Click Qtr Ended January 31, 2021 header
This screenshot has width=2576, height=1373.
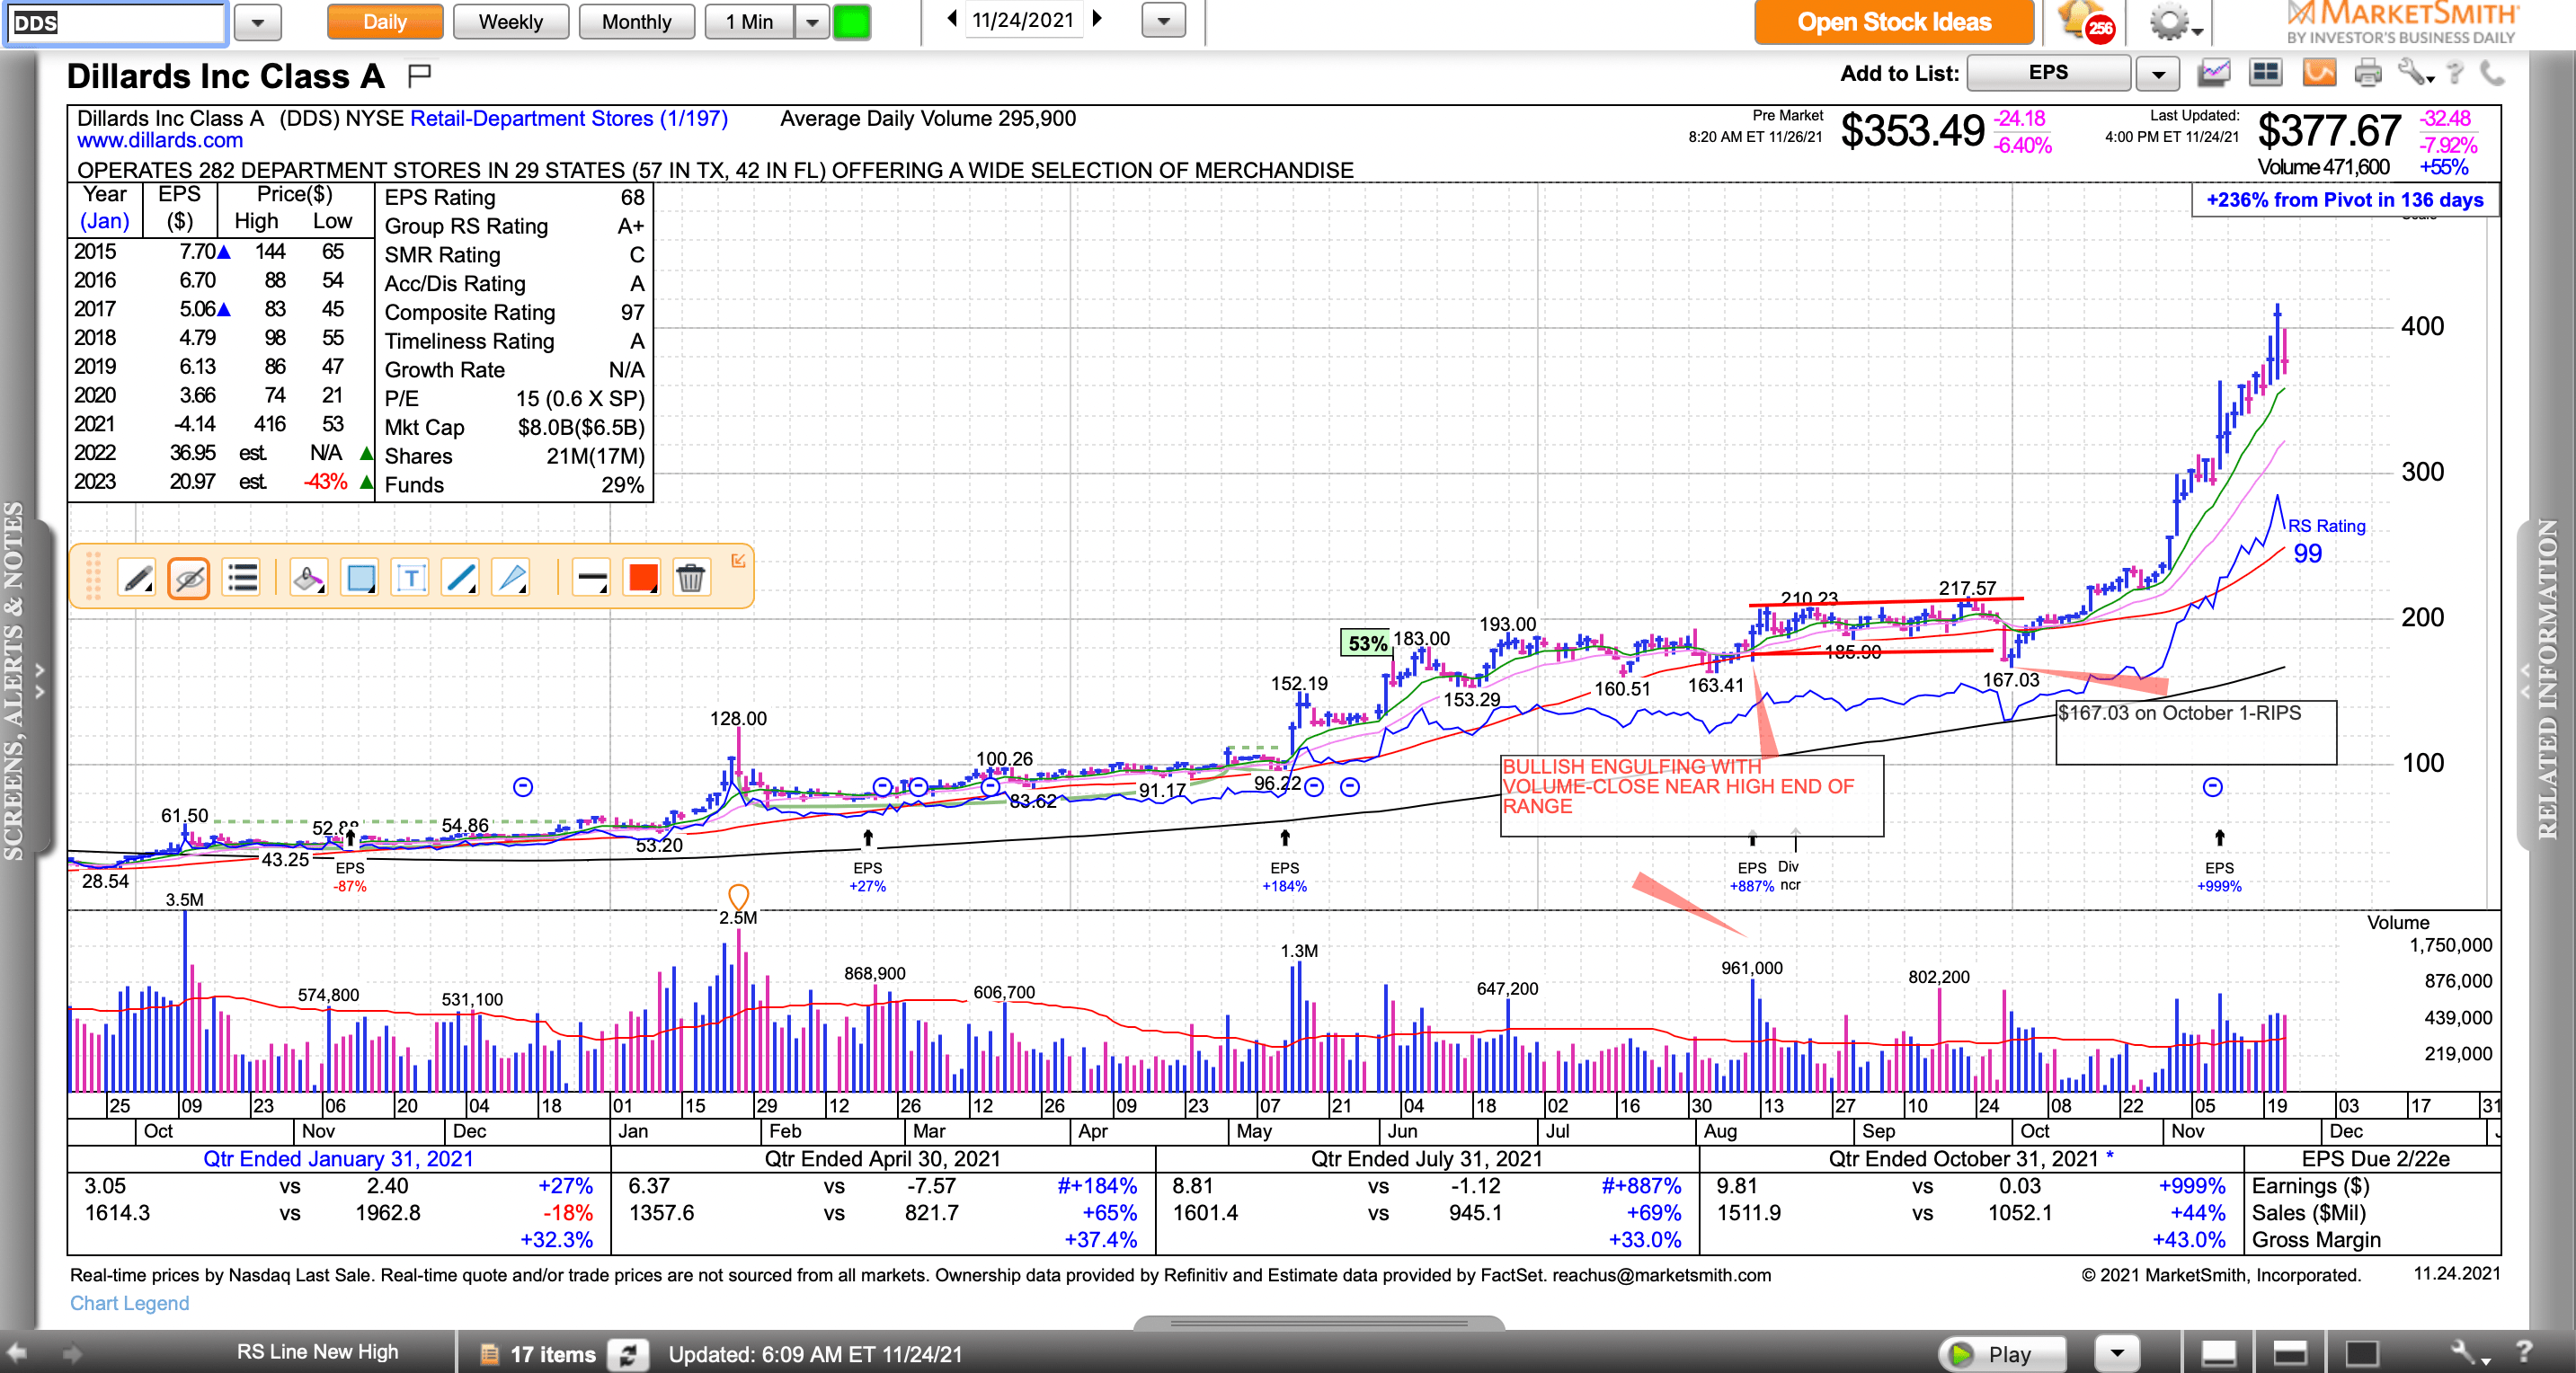[x=338, y=1159]
